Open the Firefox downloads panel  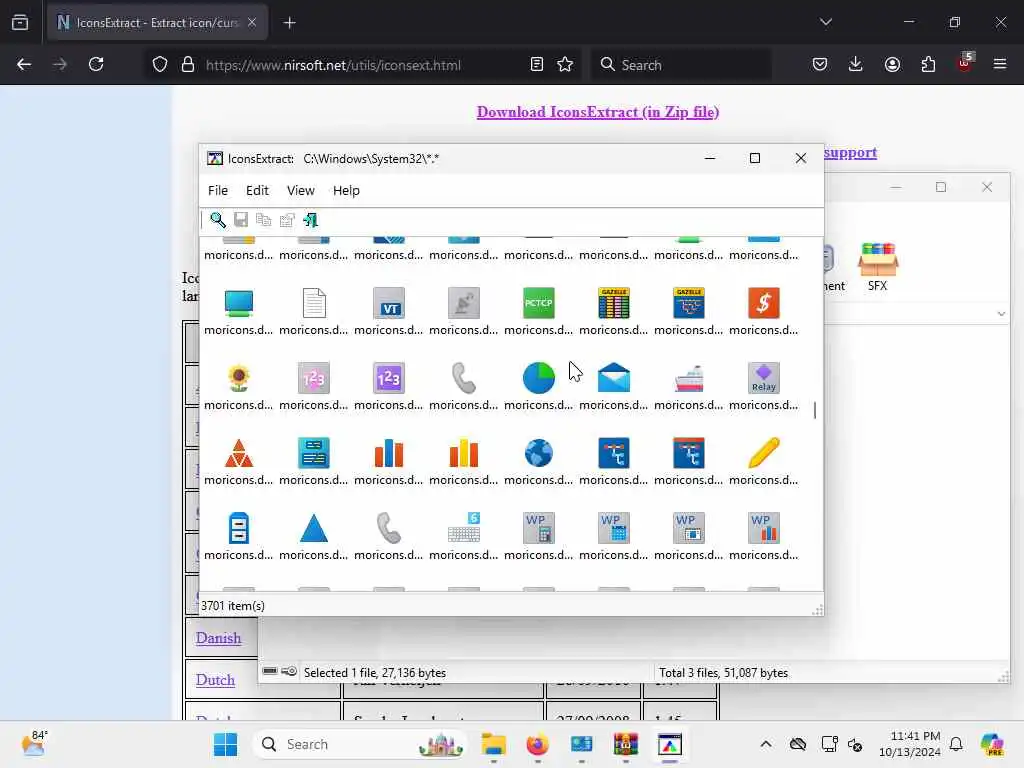[856, 64]
